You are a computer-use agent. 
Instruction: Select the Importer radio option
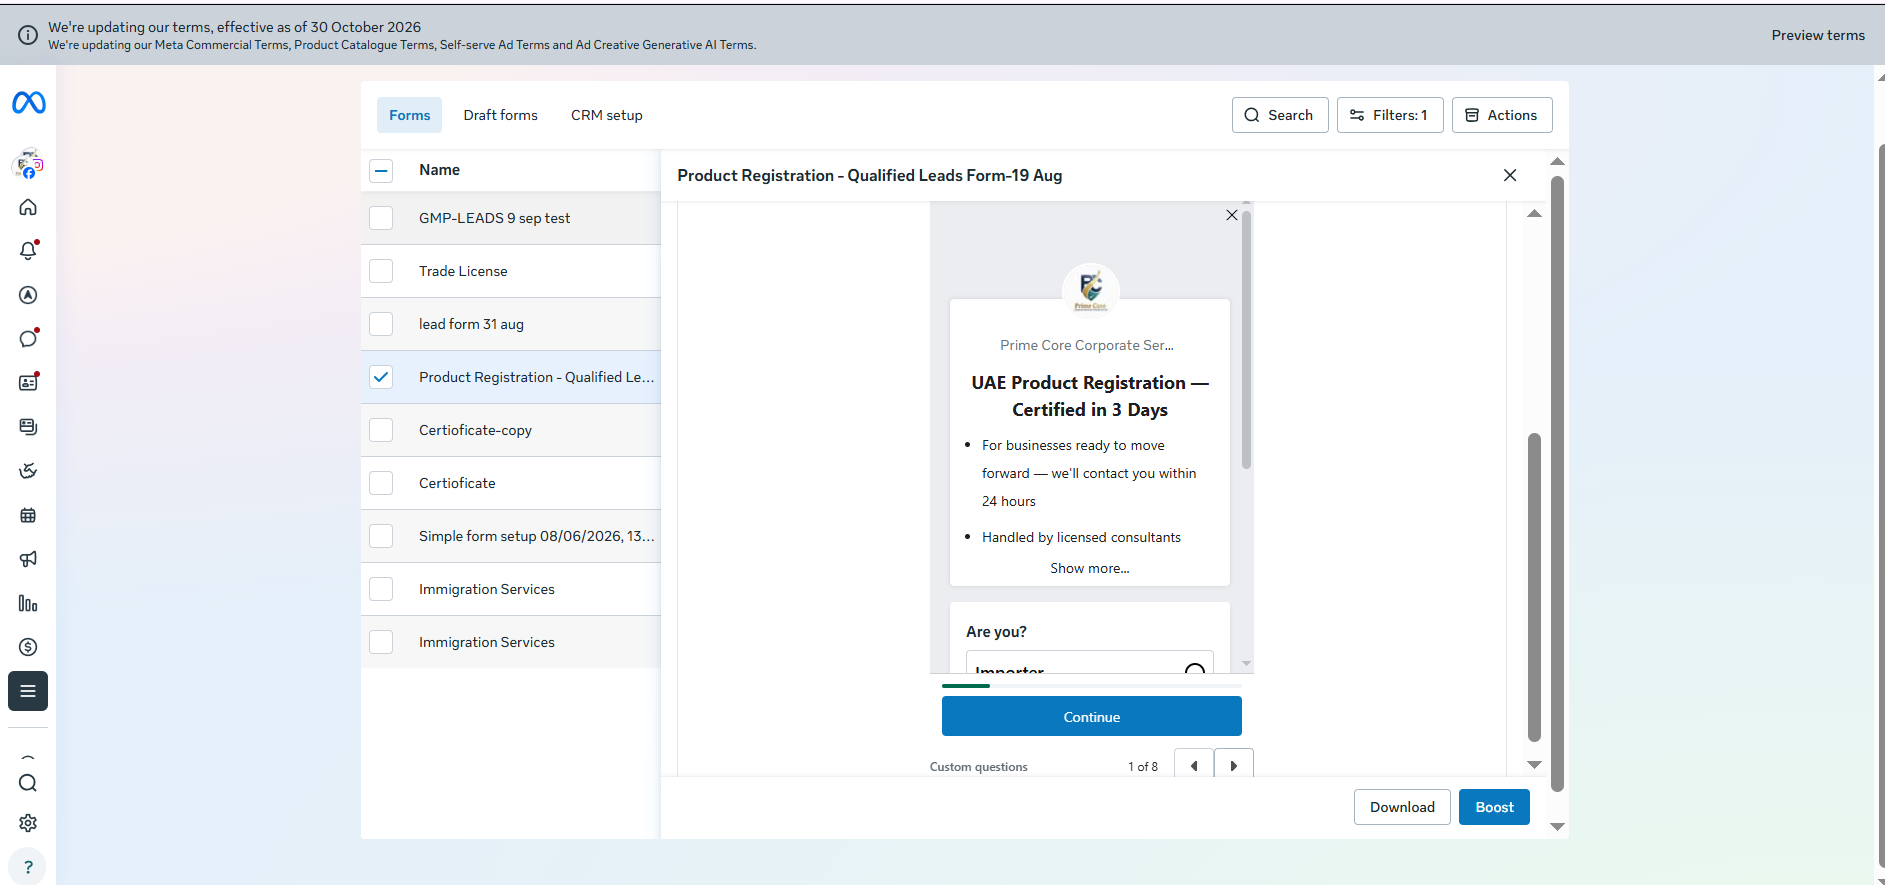tap(1194, 670)
